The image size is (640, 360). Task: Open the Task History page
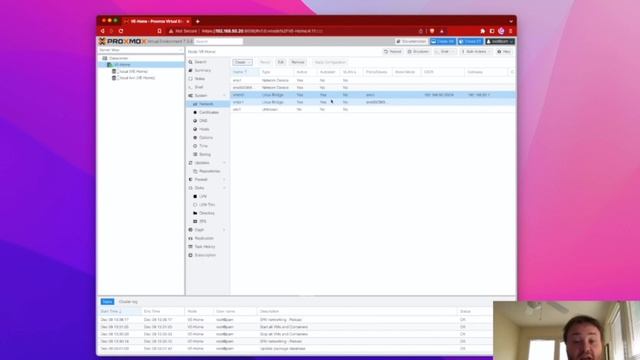[x=204, y=247]
